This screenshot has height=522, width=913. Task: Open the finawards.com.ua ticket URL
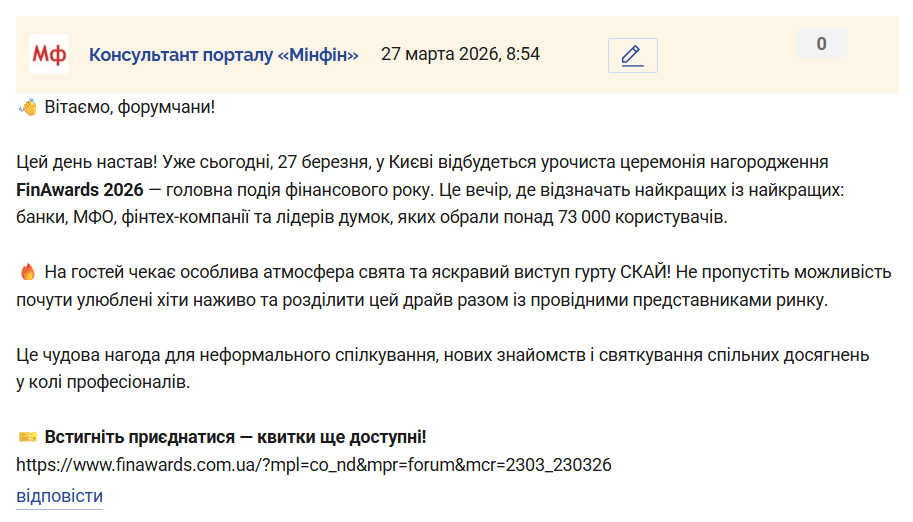[314, 465]
